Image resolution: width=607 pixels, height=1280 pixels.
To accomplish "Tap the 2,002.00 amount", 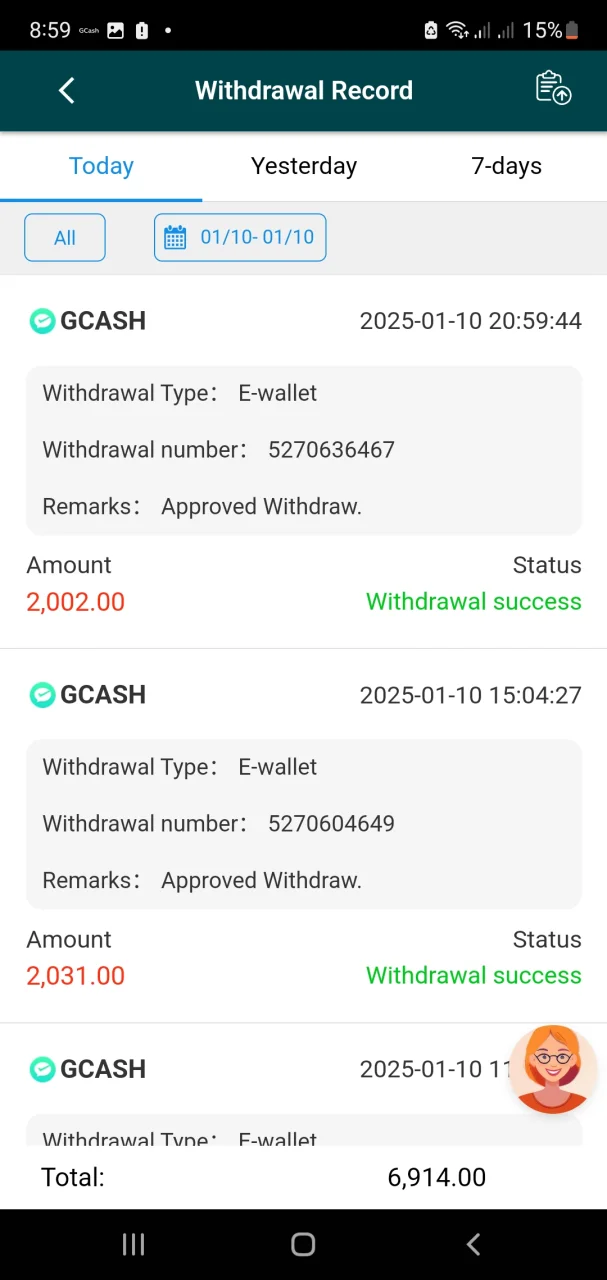I will pyautogui.click(x=76, y=602).
